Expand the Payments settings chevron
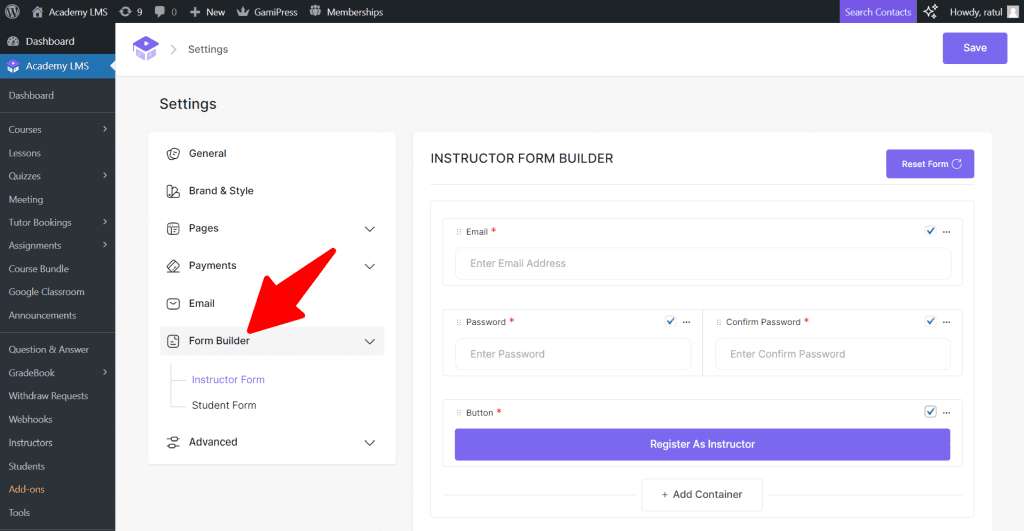The height and width of the screenshot is (531, 1024). (370, 266)
